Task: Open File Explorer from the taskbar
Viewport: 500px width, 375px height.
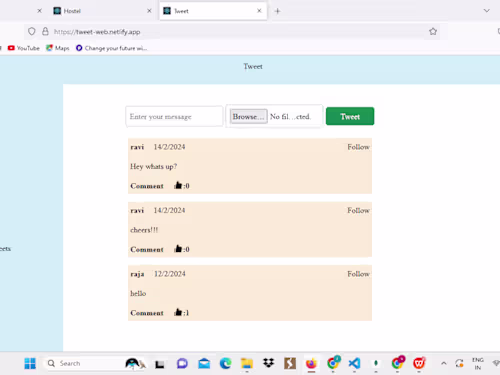Action: coord(247,363)
